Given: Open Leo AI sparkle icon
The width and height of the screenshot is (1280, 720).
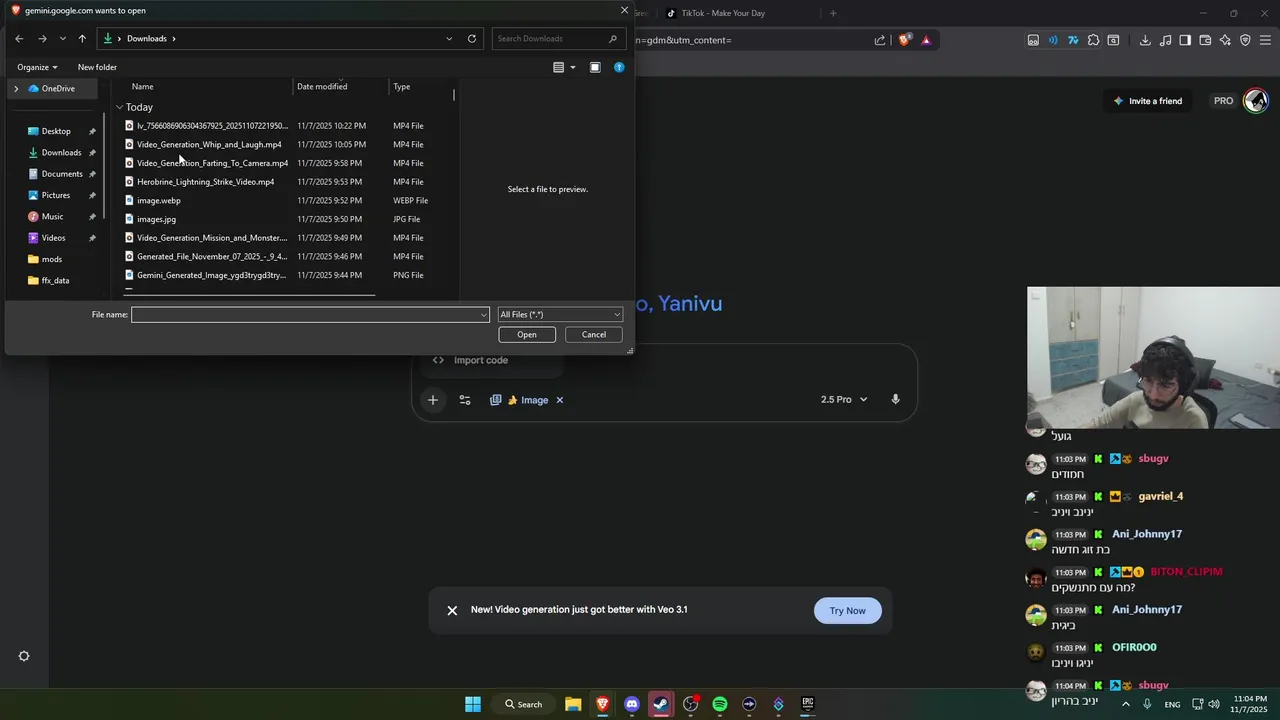Looking at the screenshot, I should [1225, 40].
